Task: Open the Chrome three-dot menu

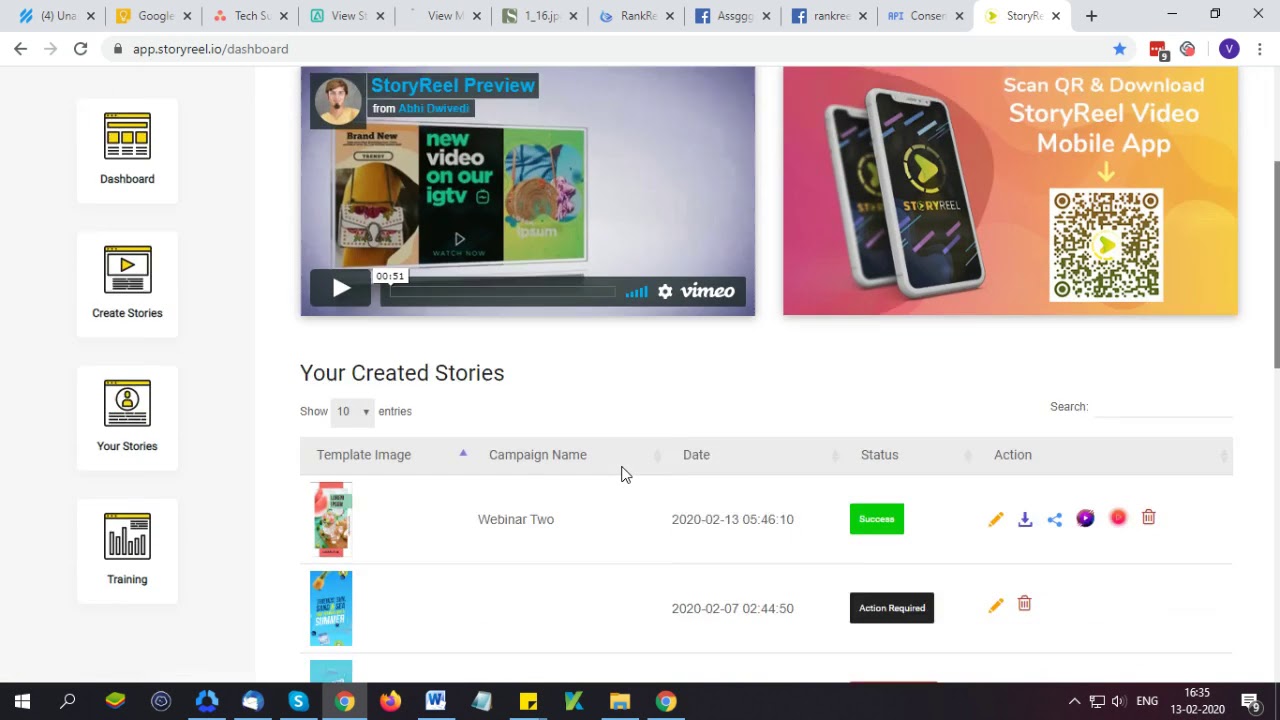Action: 1260,49
